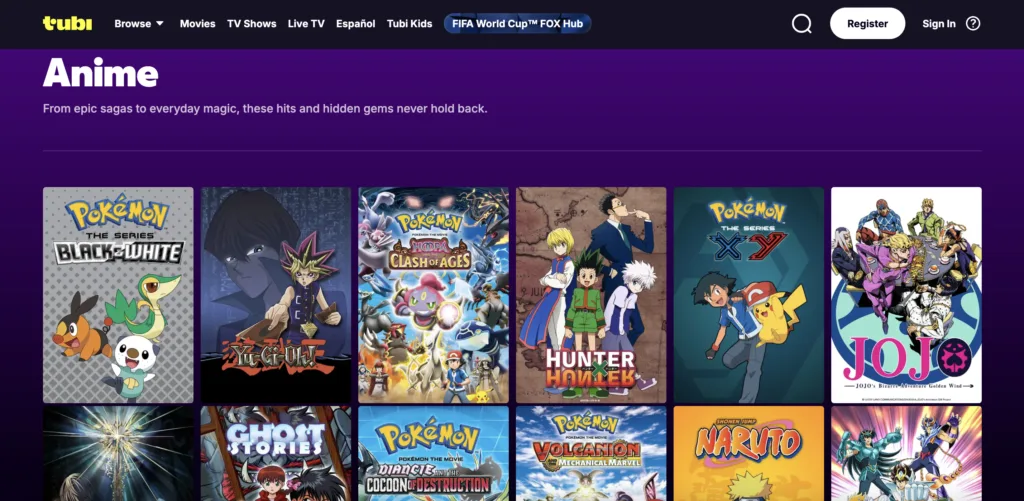Open Pokémon Hoopa Clash of Ages poster

434,295
